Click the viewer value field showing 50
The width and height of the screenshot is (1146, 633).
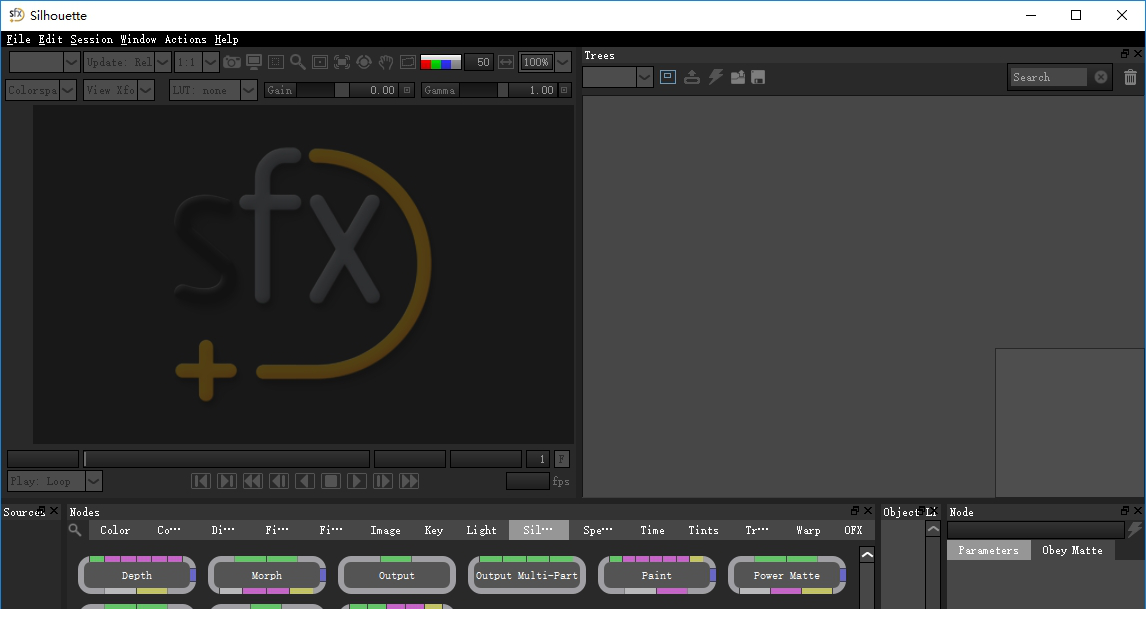[479, 62]
